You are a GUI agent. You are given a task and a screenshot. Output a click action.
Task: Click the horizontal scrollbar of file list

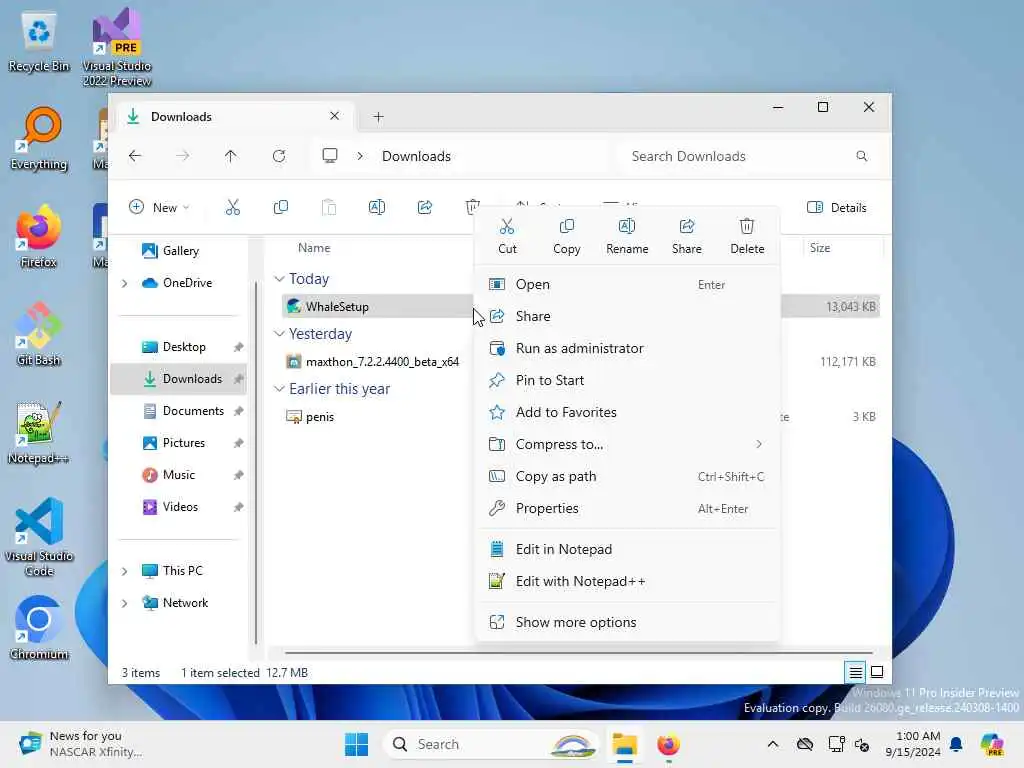(x=579, y=652)
